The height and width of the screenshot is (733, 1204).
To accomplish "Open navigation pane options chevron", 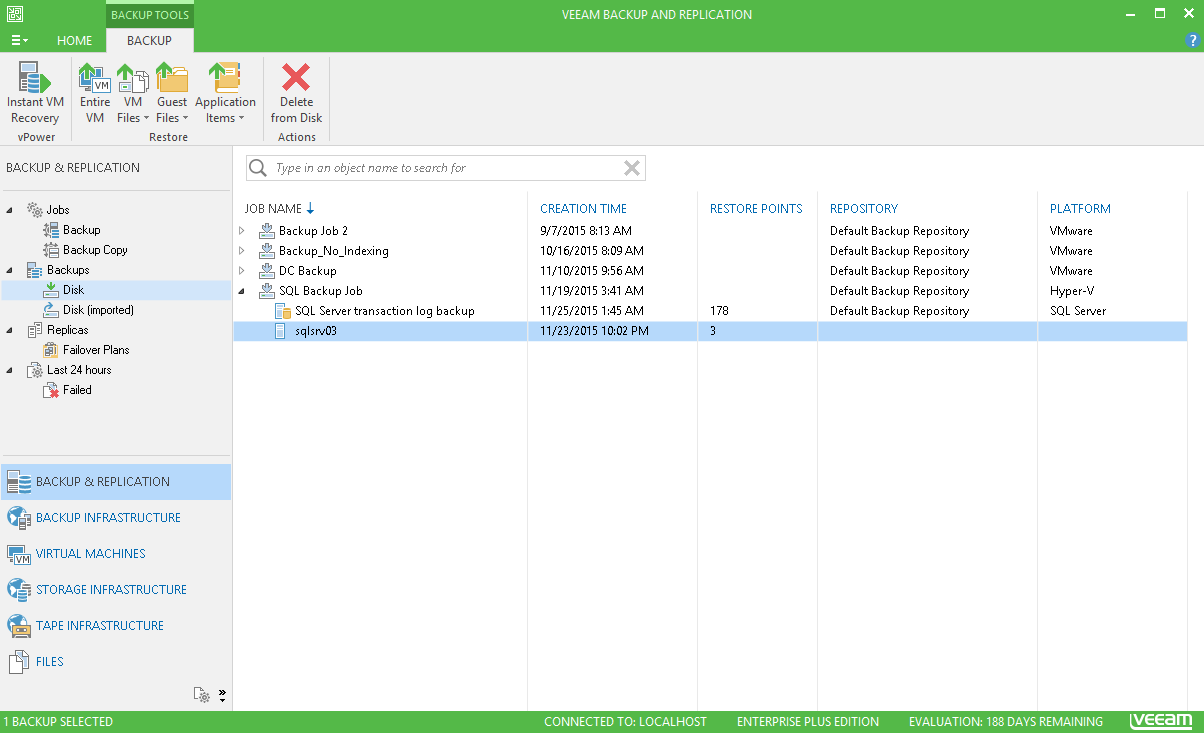I will (x=222, y=694).
